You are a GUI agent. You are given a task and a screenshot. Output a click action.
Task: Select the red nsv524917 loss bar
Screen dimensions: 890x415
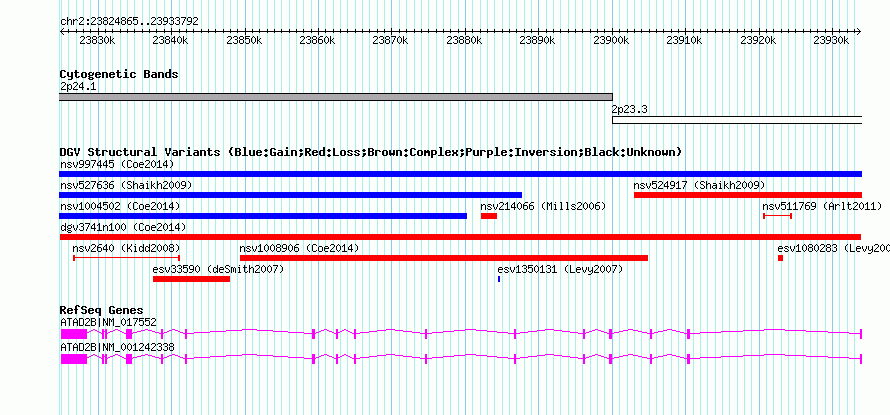pos(748,195)
